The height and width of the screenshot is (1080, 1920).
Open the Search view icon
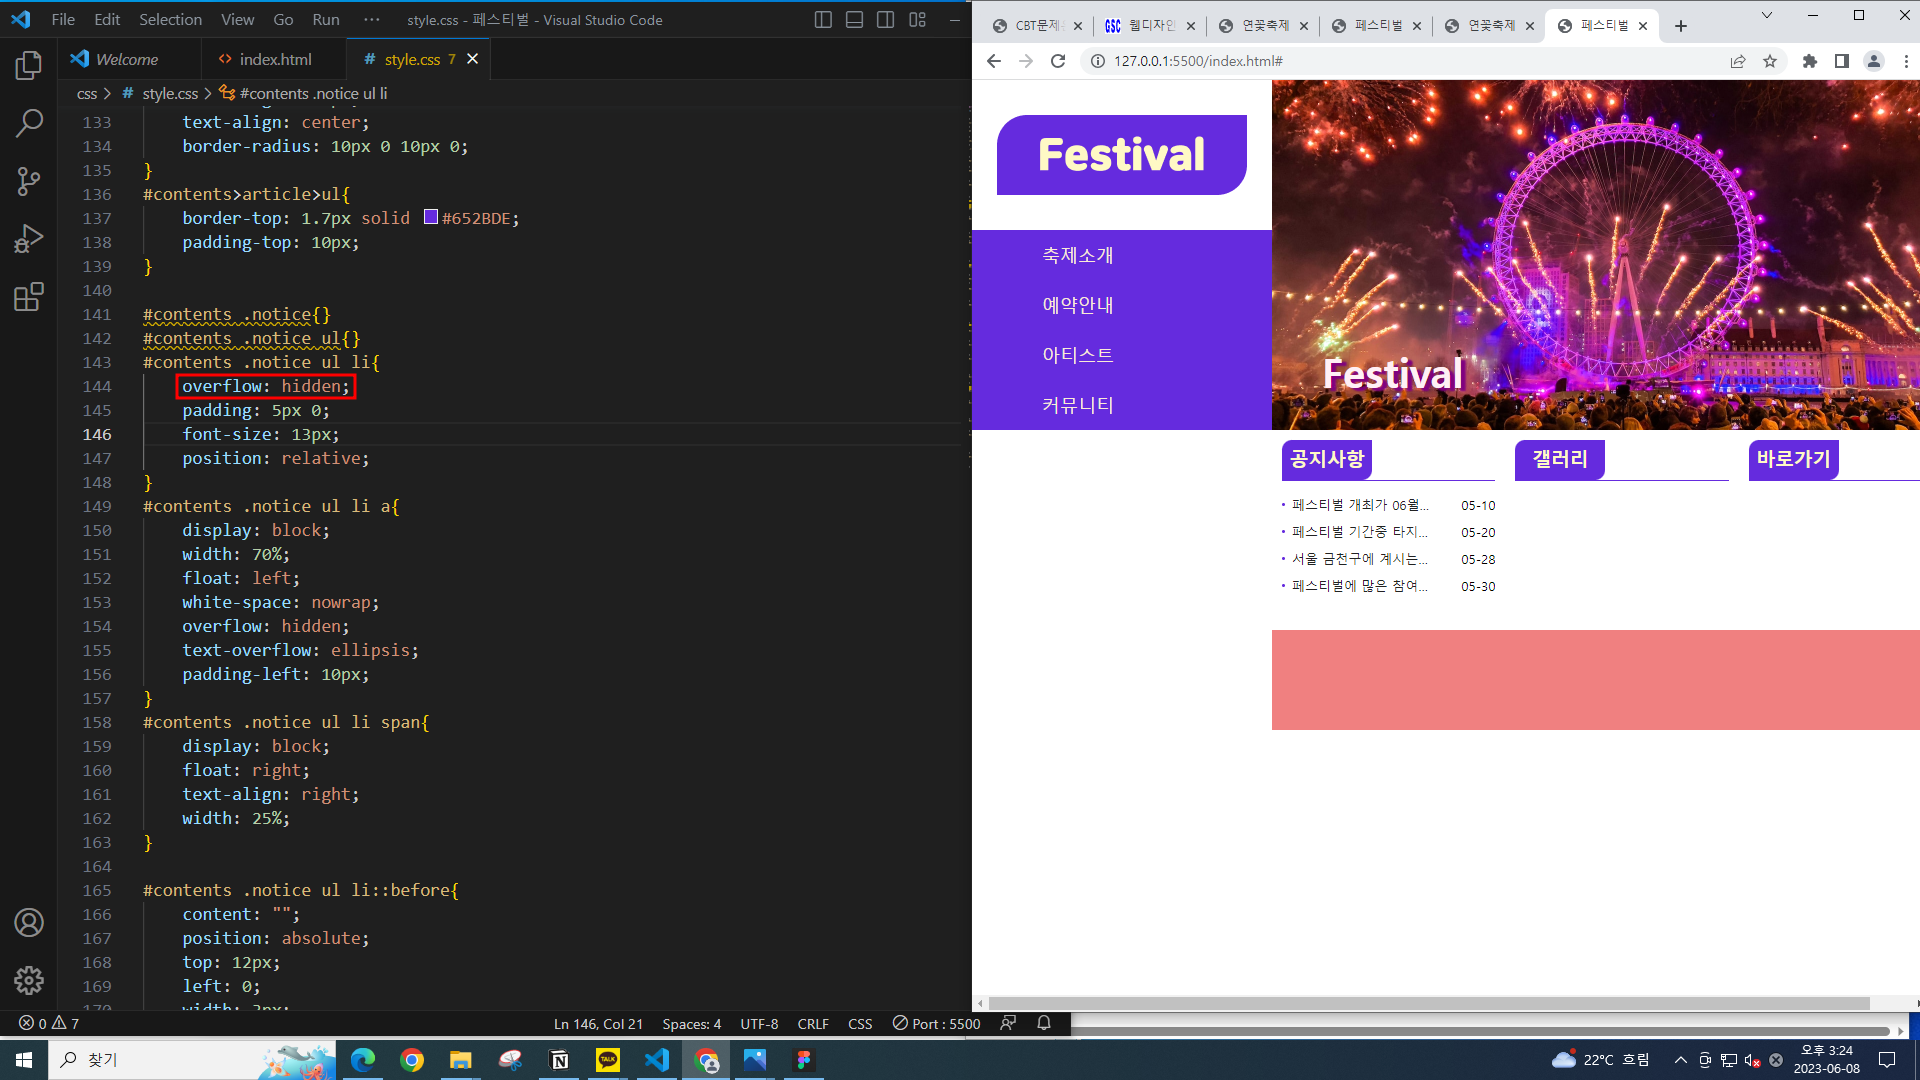[x=29, y=124]
